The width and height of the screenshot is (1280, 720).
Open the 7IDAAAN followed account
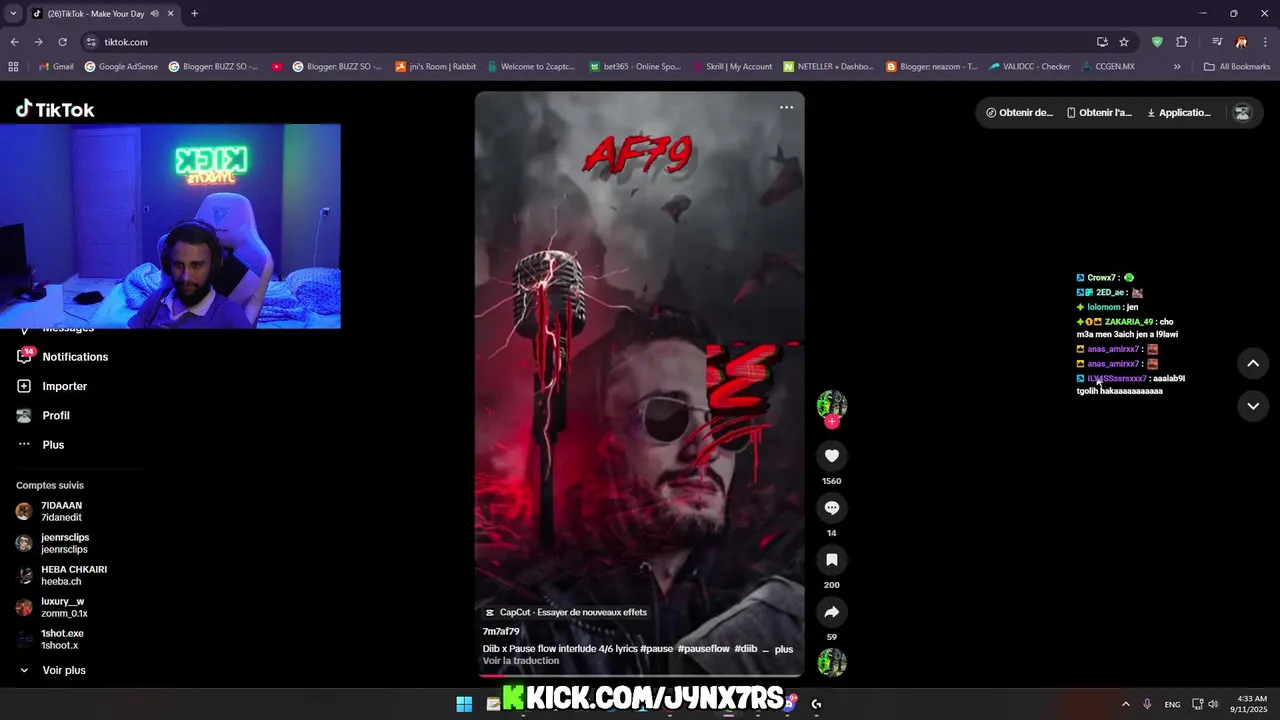62,511
